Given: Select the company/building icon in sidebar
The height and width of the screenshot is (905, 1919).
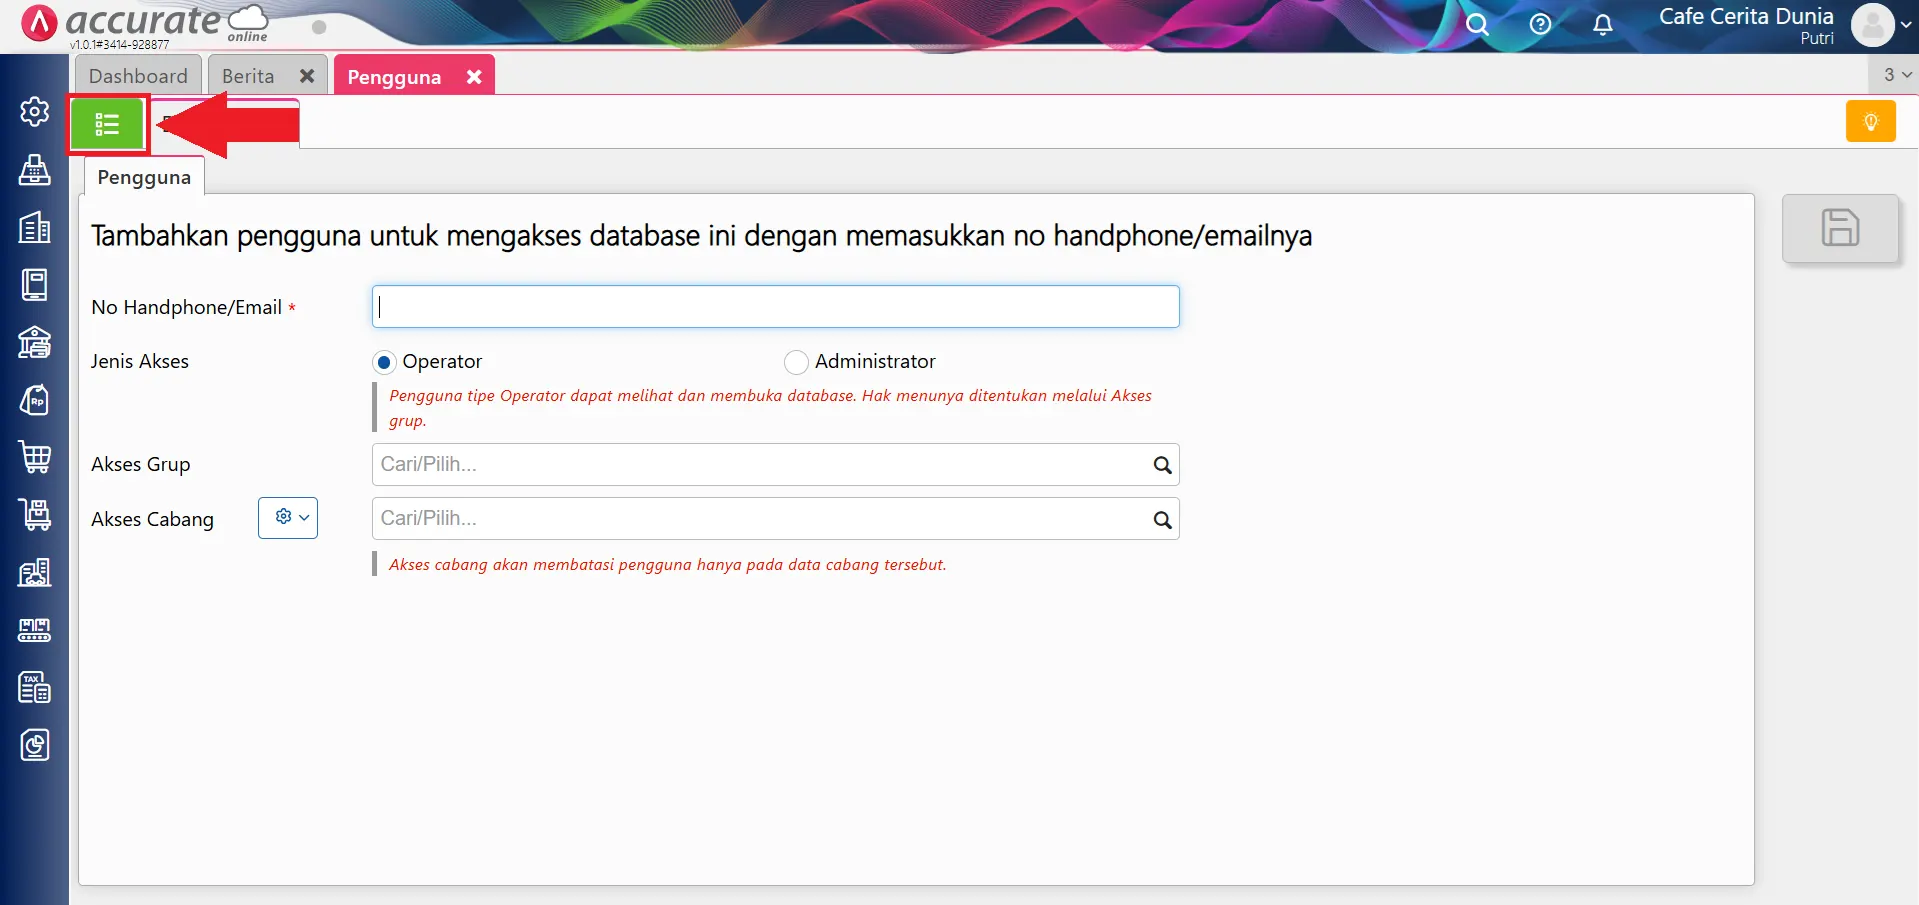Looking at the screenshot, I should 35,228.
